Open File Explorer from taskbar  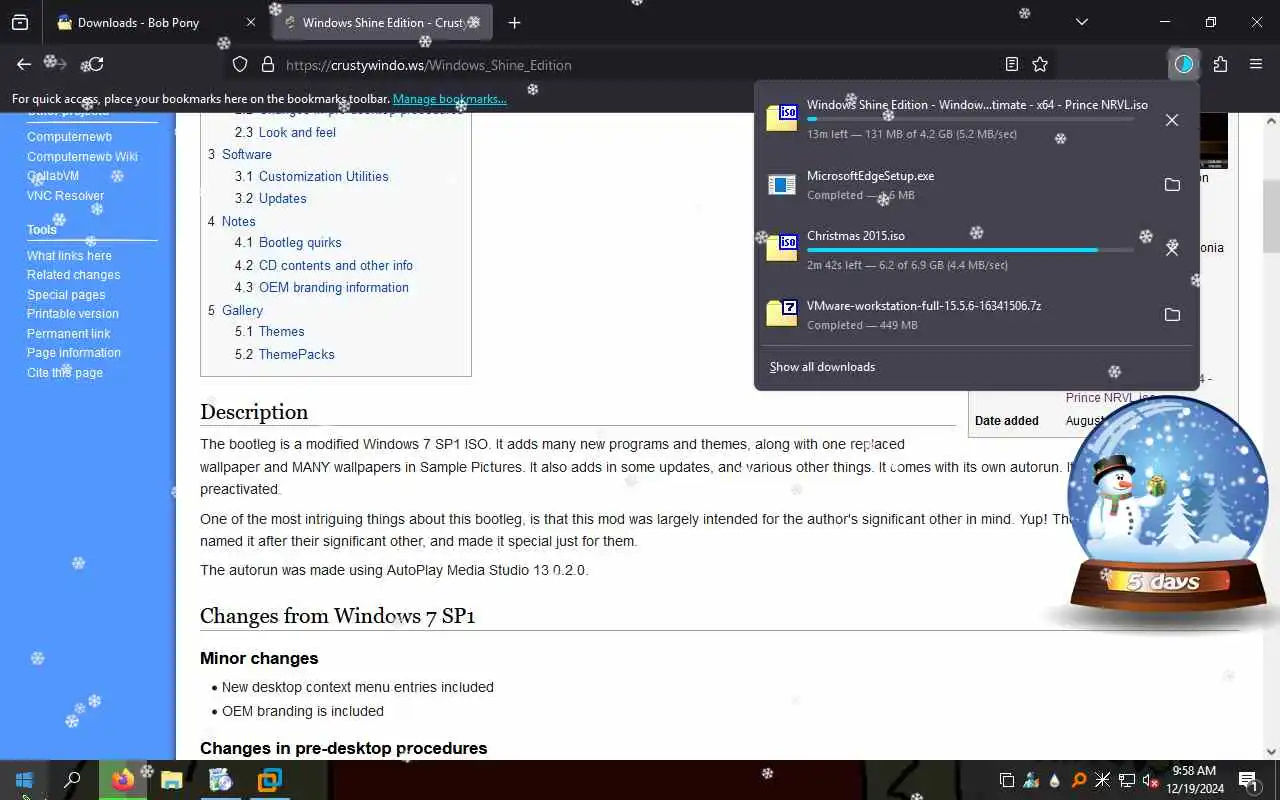(x=172, y=780)
